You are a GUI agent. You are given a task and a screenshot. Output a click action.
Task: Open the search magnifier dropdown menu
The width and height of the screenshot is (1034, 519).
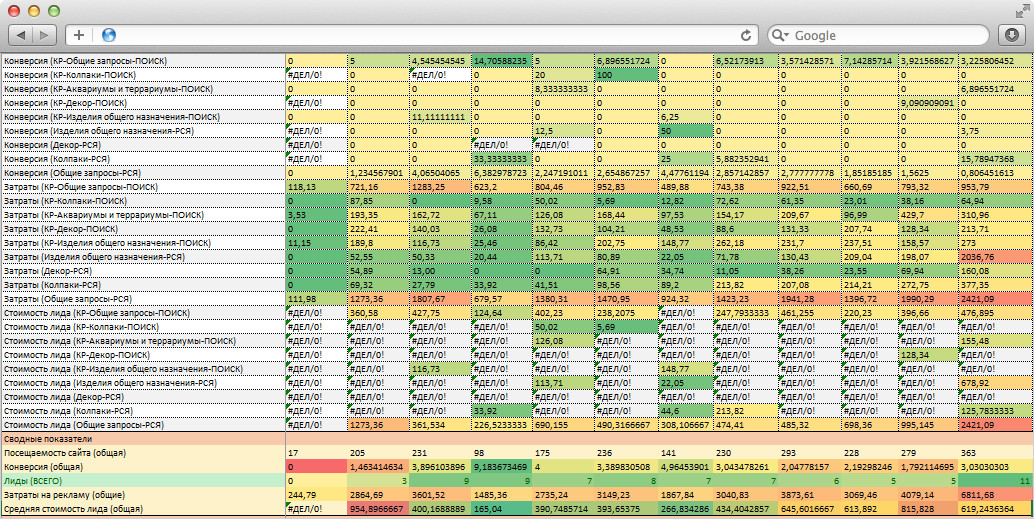click(x=784, y=35)
